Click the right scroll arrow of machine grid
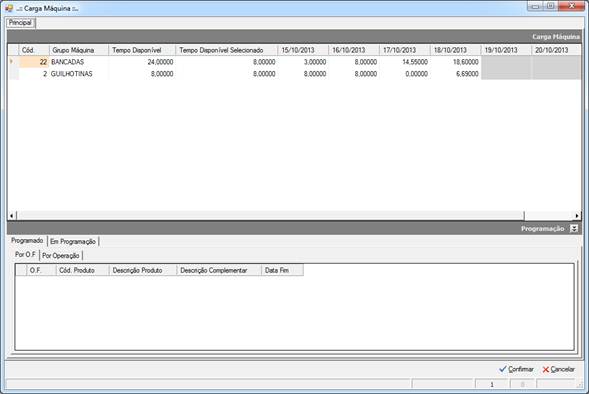The height and width of the screenshot is (394, 589). point(577,216)
